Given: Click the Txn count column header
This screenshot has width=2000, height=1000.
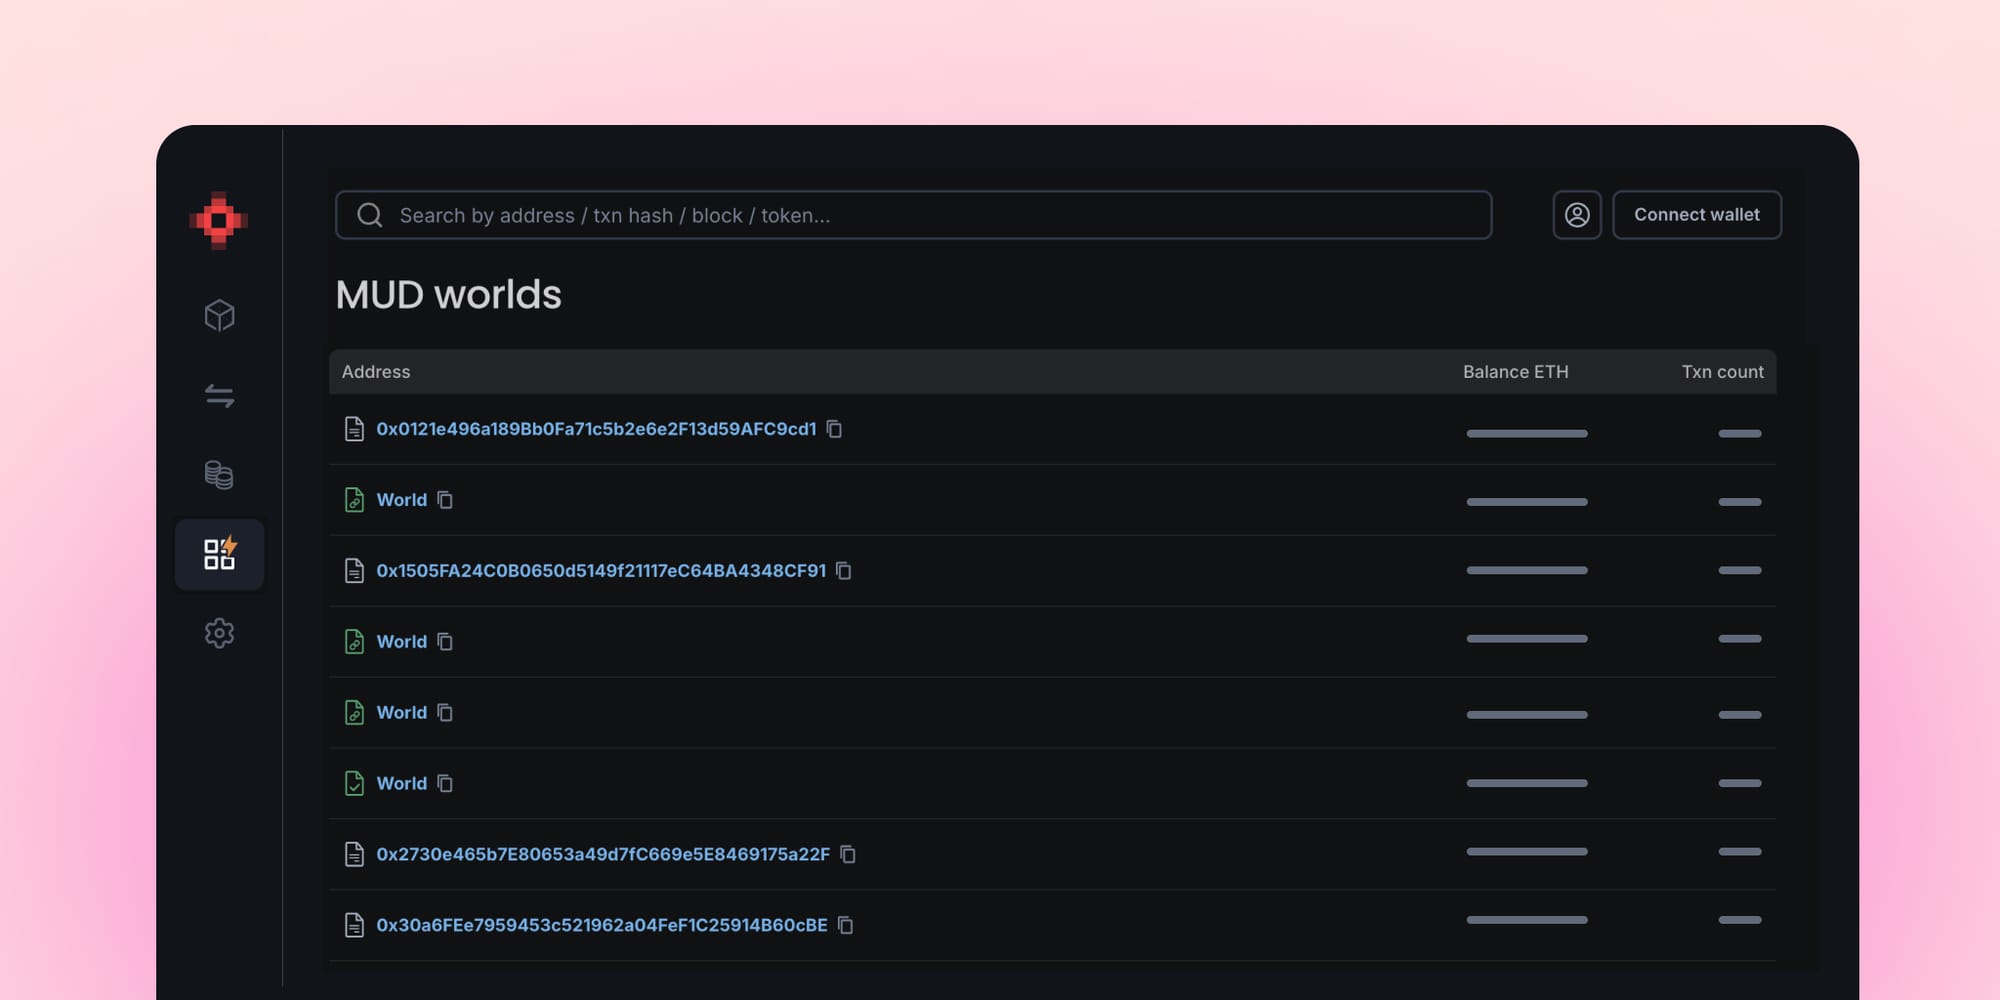Looking at the screenshot, I should click(1722, 371).
